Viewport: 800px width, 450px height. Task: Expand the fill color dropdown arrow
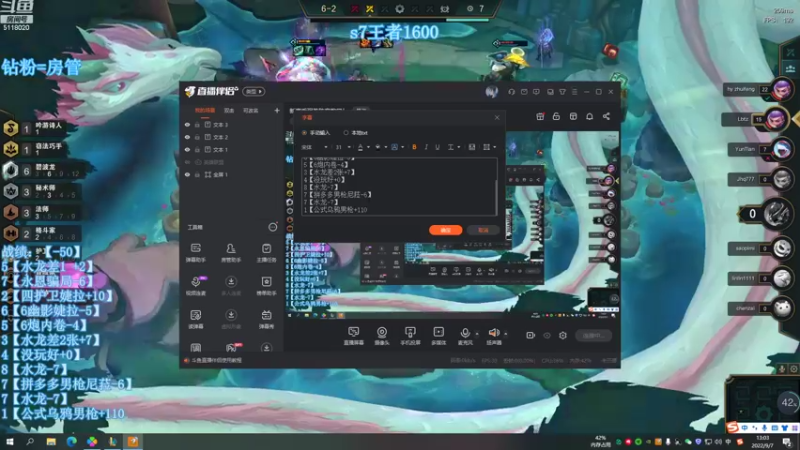tap(386, 147)
